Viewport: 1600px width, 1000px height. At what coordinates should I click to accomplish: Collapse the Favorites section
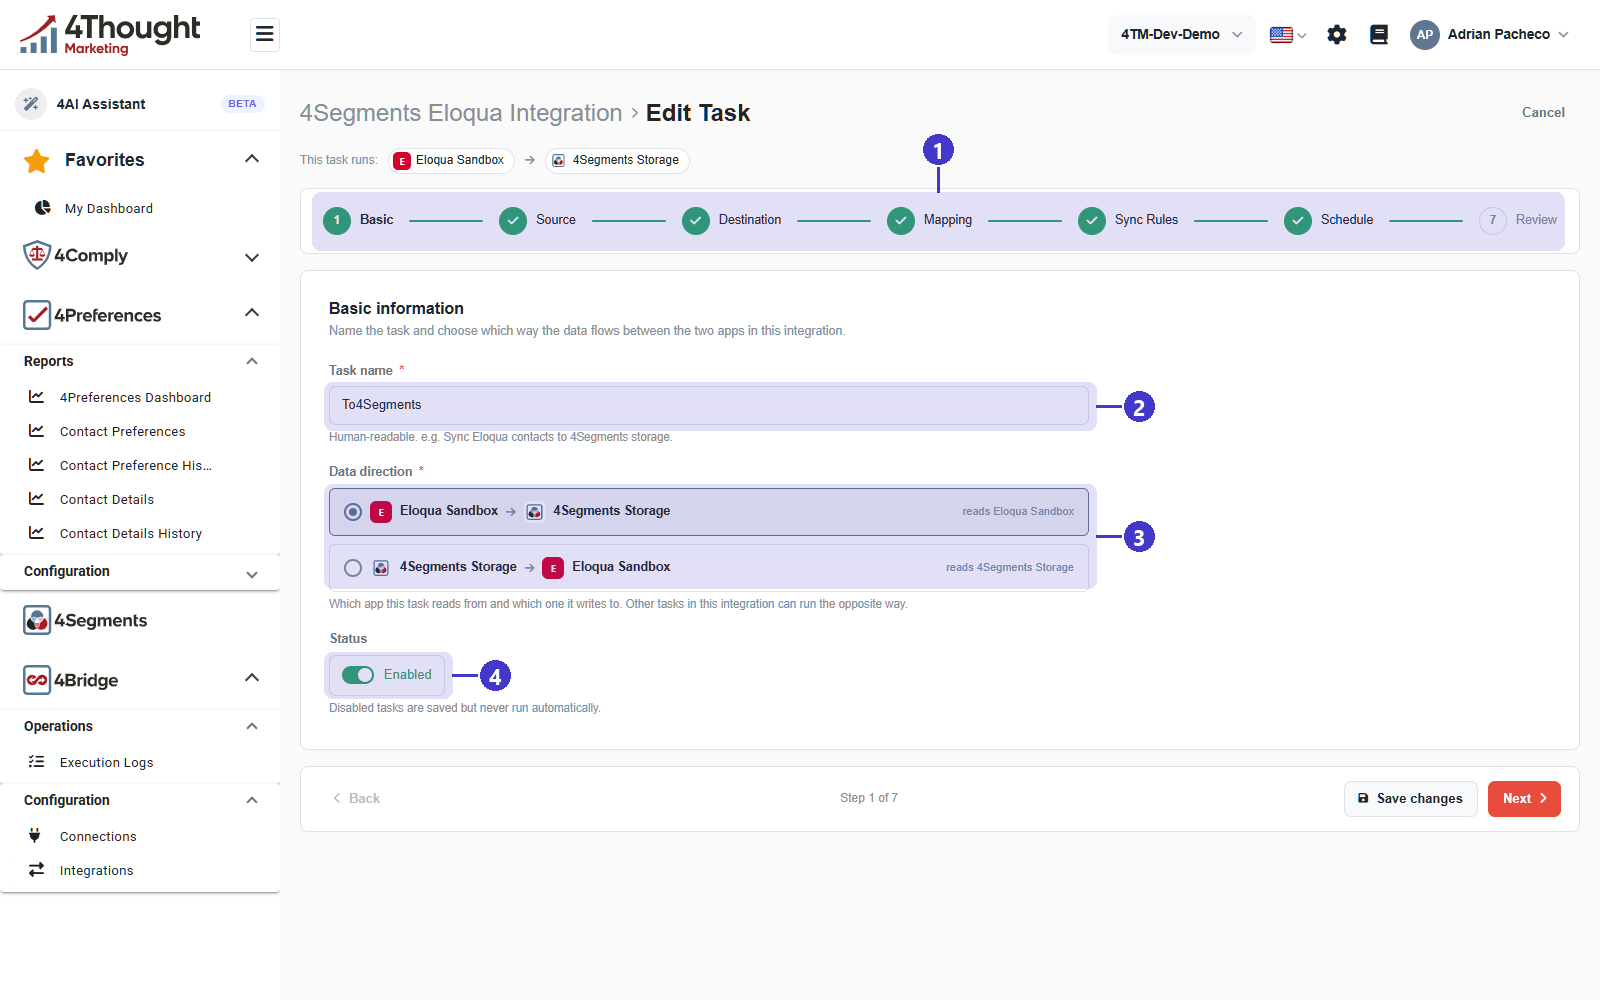[252, 159]
